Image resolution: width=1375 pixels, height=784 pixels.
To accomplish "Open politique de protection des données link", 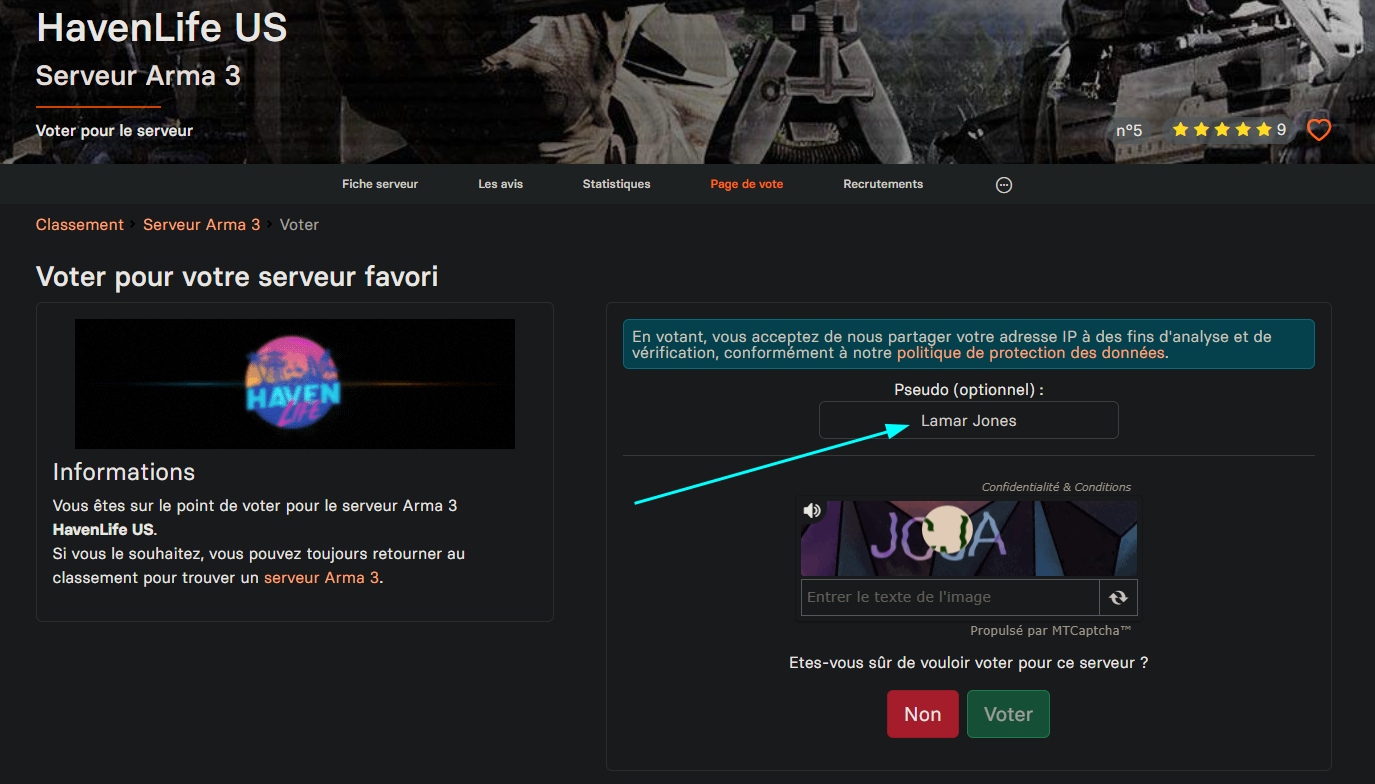I will (x=1031, y=353).
